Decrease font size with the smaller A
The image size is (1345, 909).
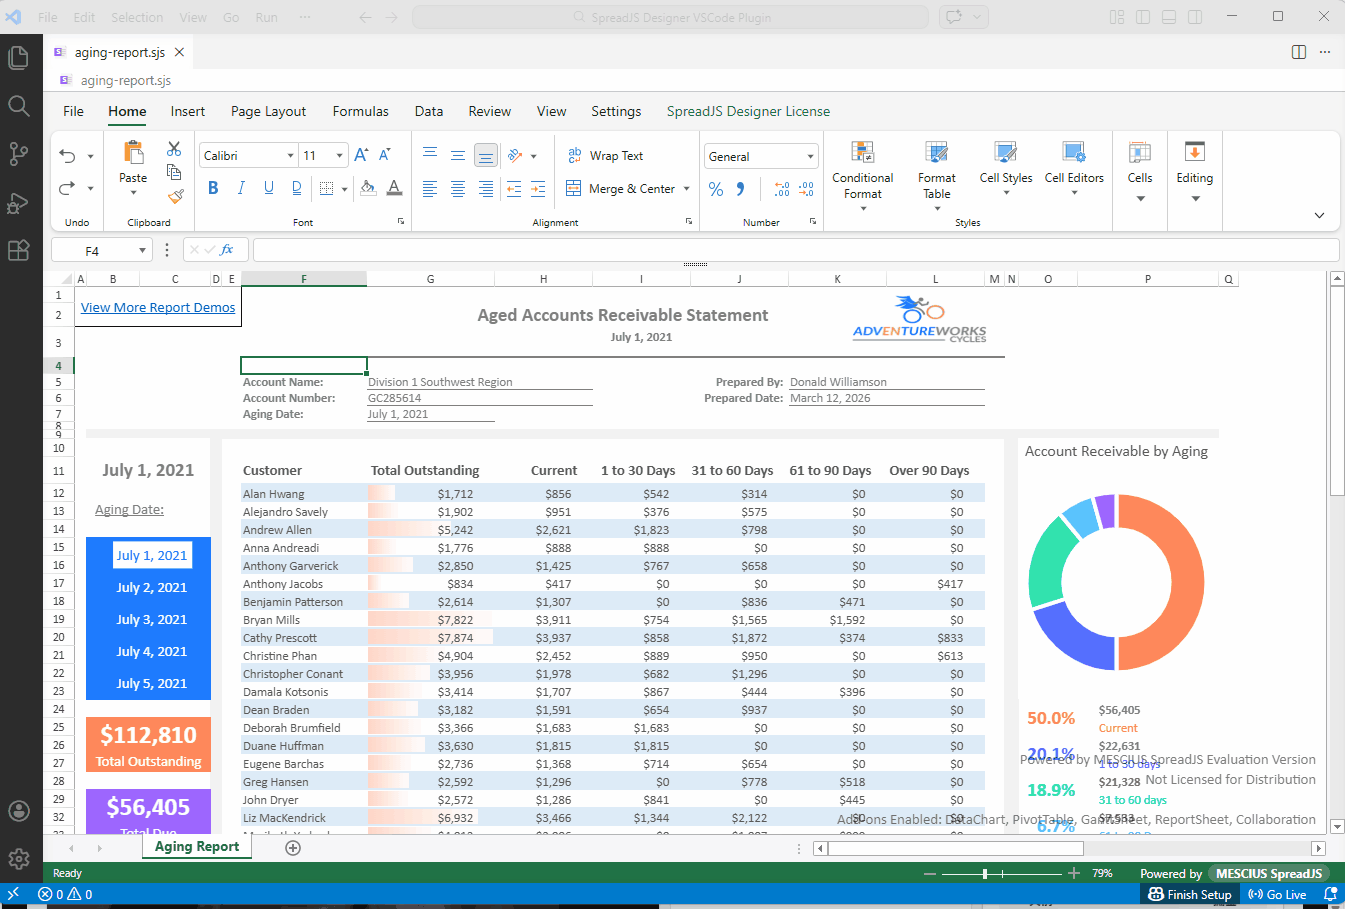pyautogui.click(x=385, y=155)
